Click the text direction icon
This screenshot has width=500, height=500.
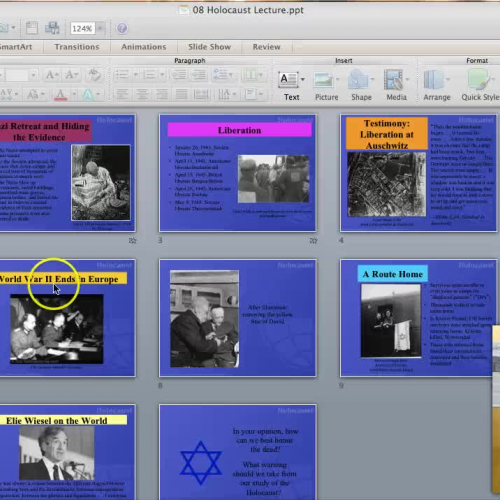[x=224, y=95]
